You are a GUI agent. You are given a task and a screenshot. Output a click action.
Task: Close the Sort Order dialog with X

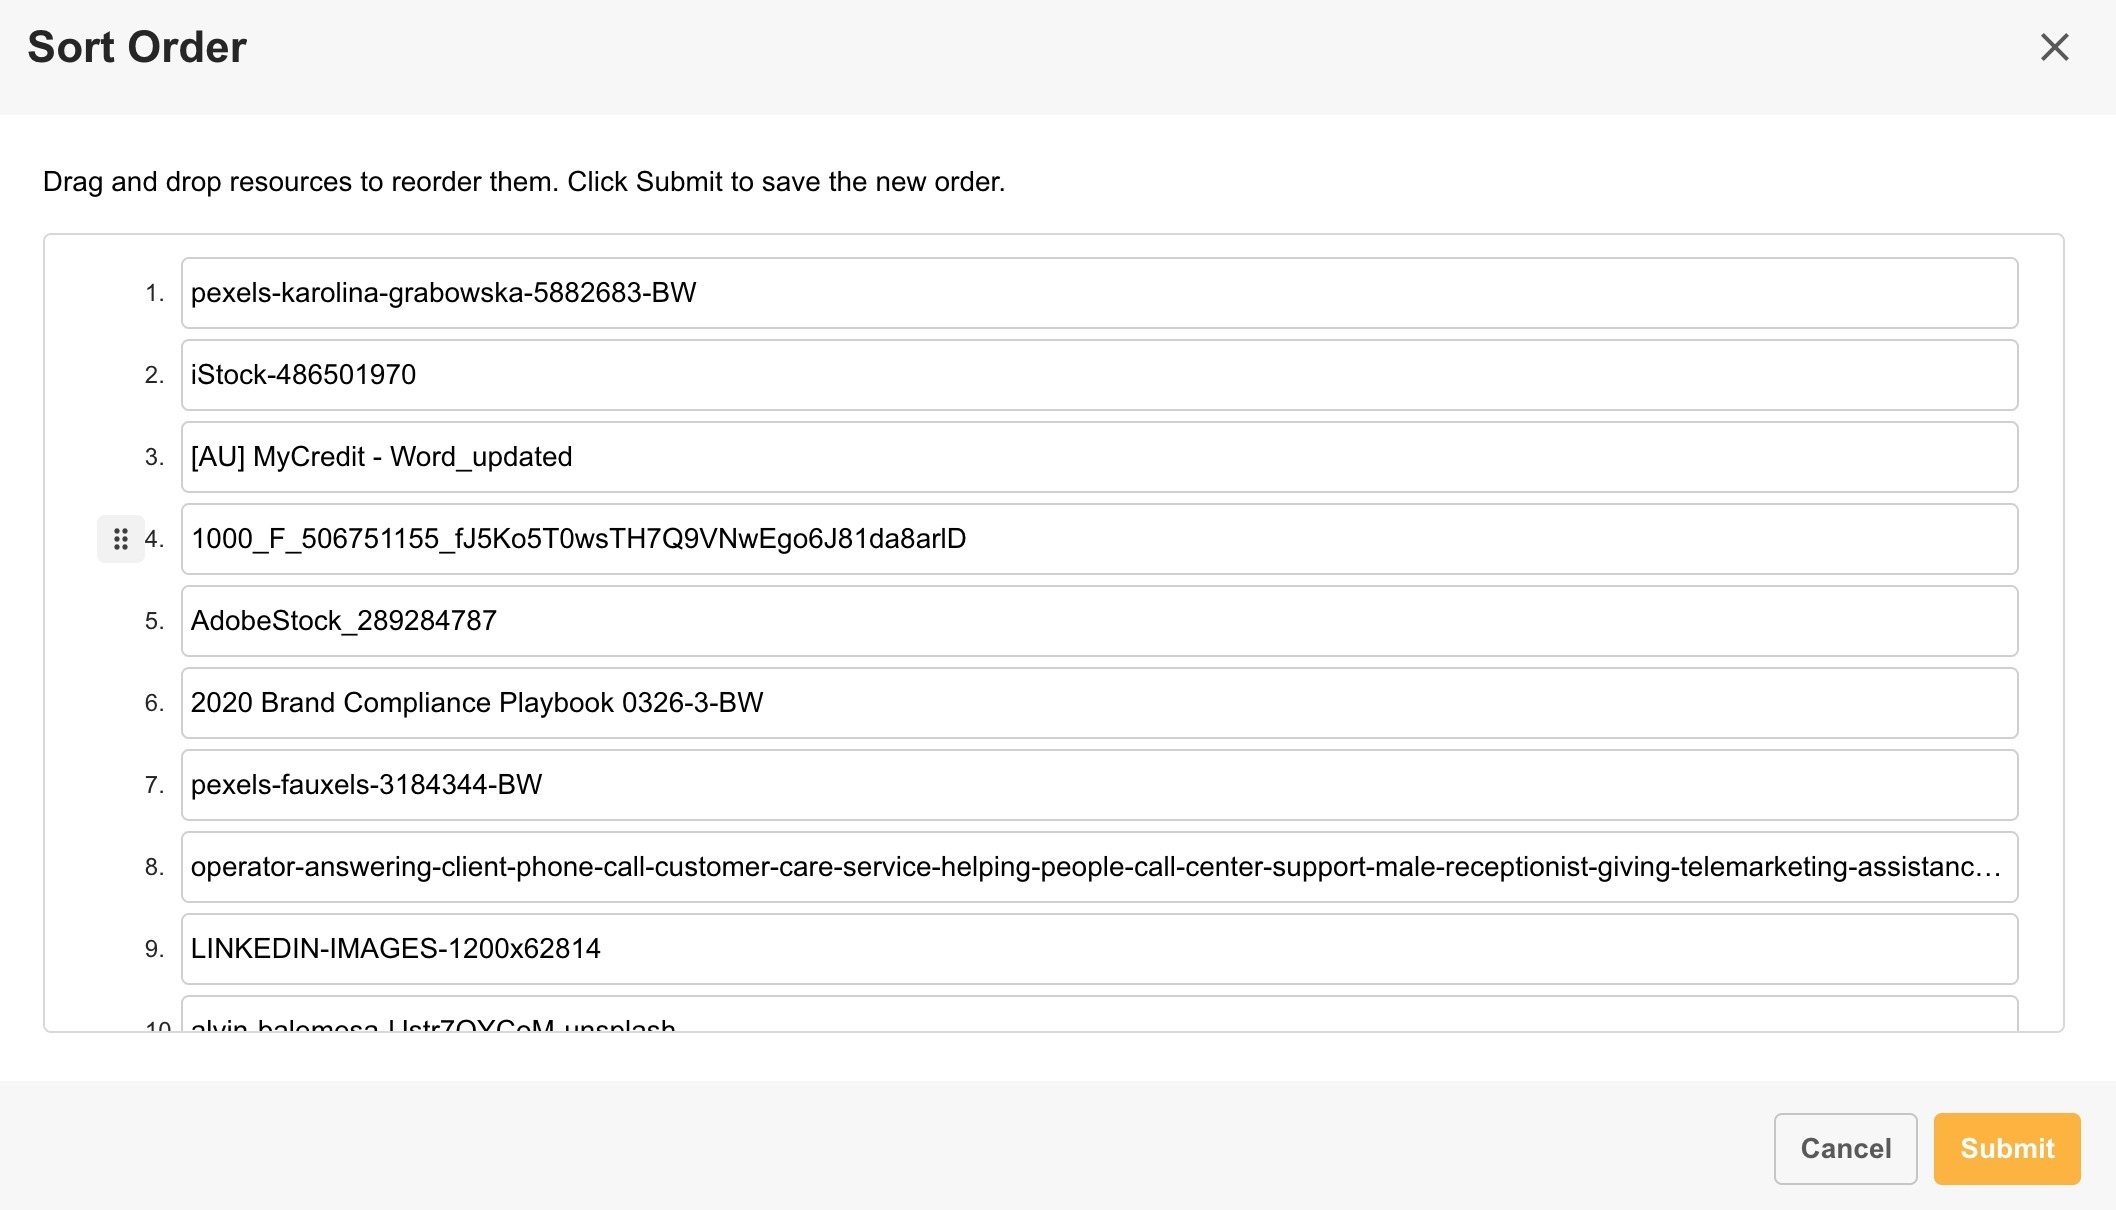2054,47
